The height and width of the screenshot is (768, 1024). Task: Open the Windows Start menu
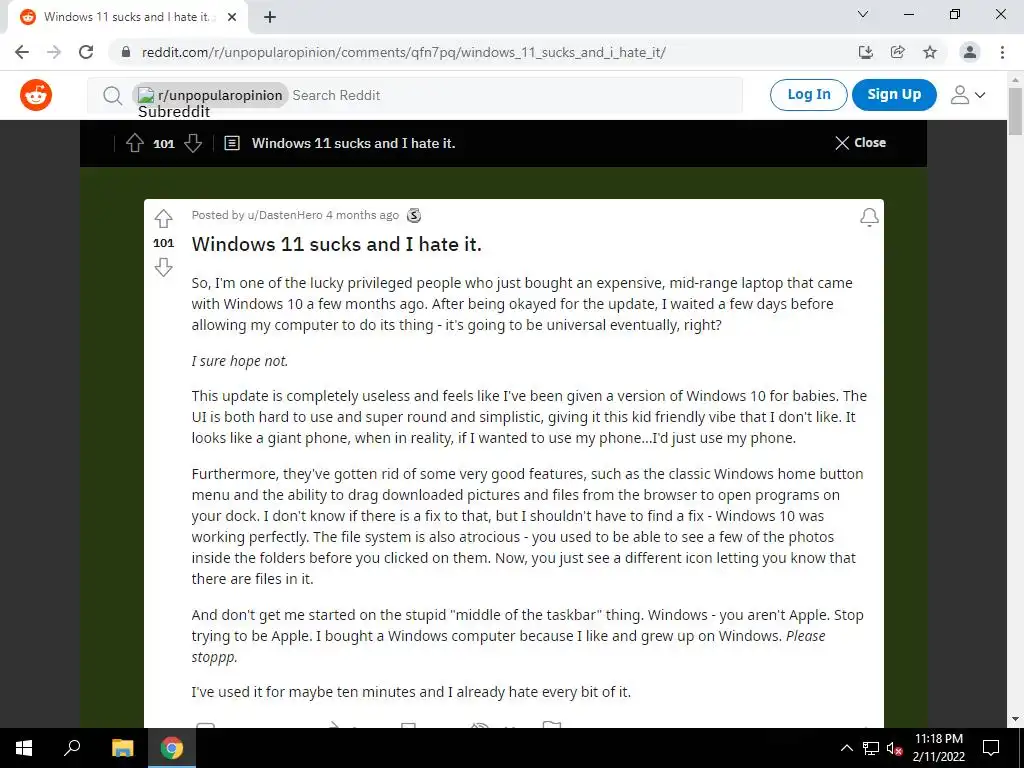24,748
